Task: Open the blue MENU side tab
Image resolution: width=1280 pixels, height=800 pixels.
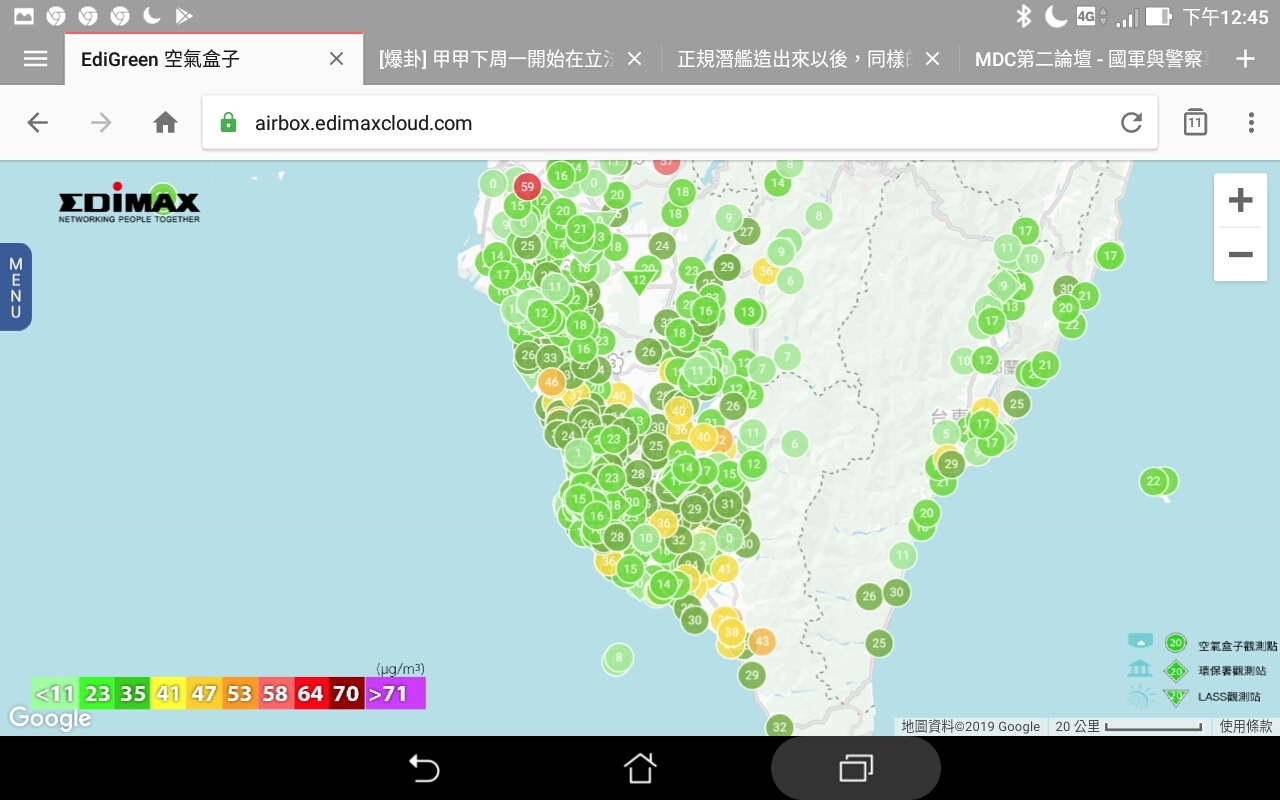Action: pos(15,287)
